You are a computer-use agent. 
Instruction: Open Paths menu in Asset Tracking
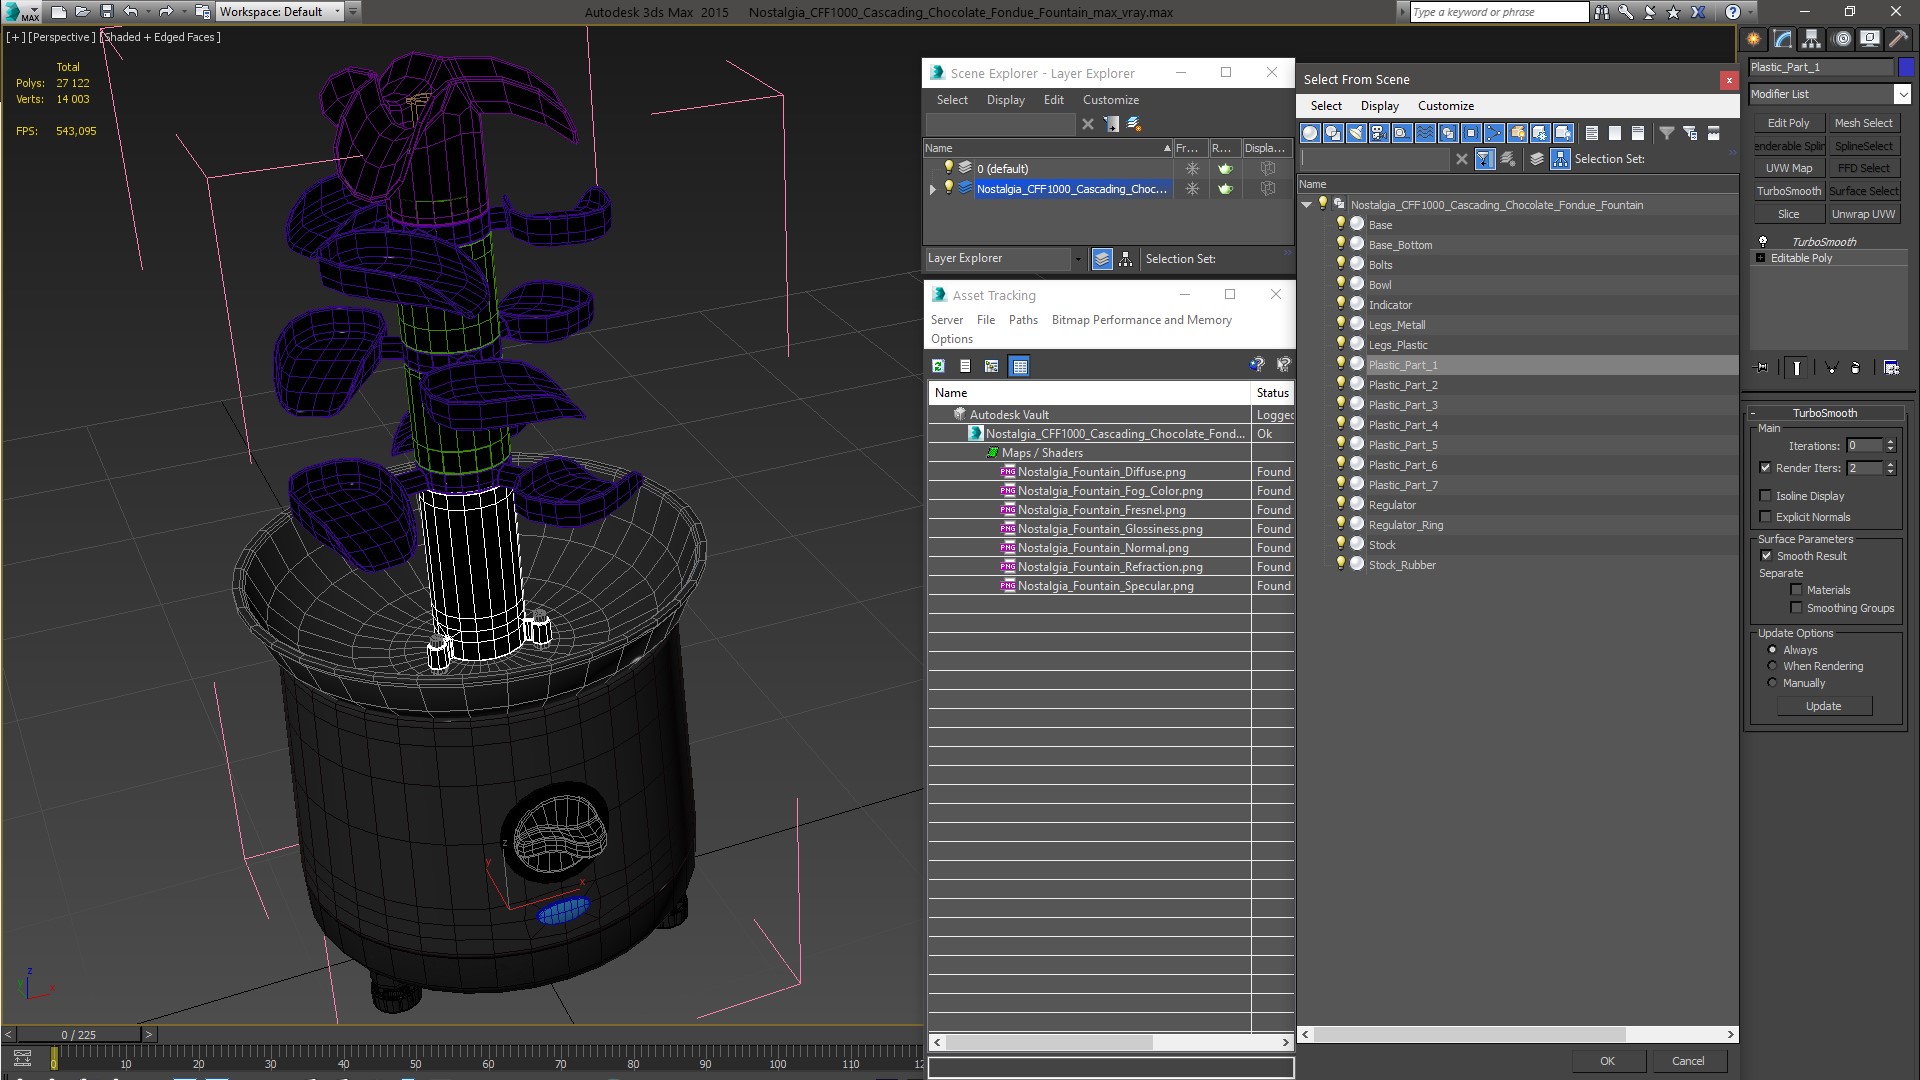pyautogui.click(x=1023, y=320)
